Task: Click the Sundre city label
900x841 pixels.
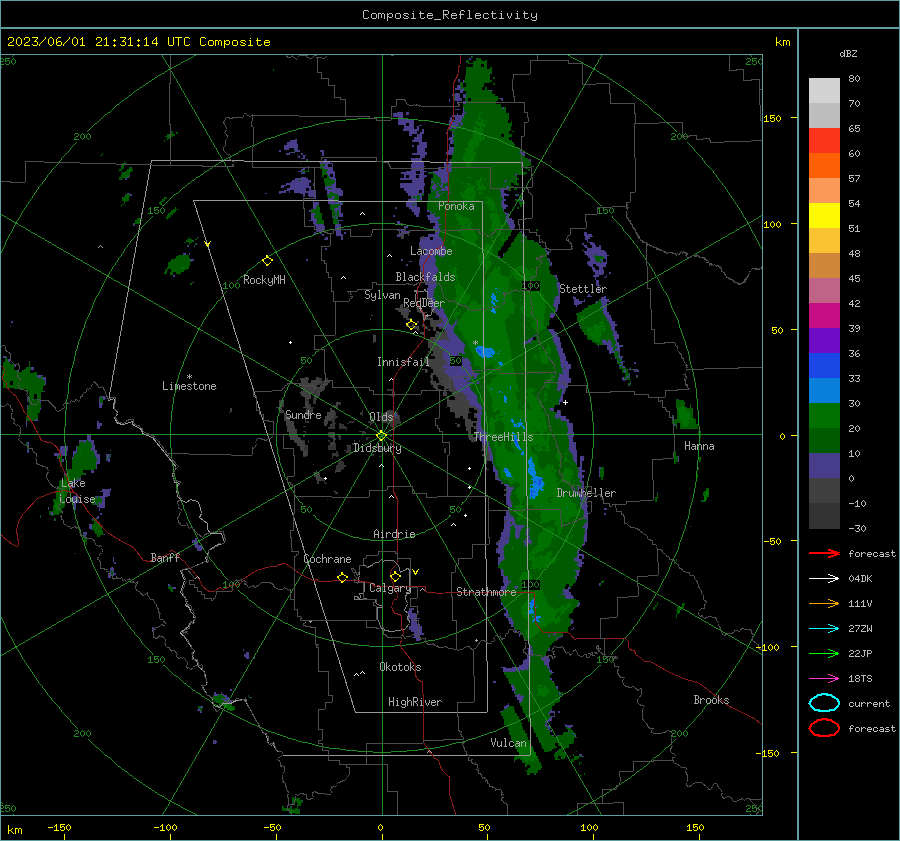Action: click(x=303, y=414)
